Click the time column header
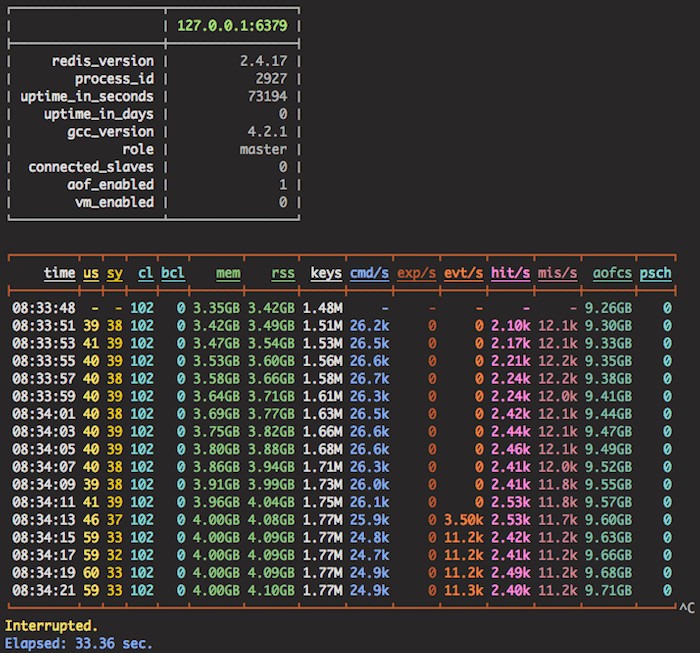The height and width of the screenshot is (653, 700). tap(59, 273)
